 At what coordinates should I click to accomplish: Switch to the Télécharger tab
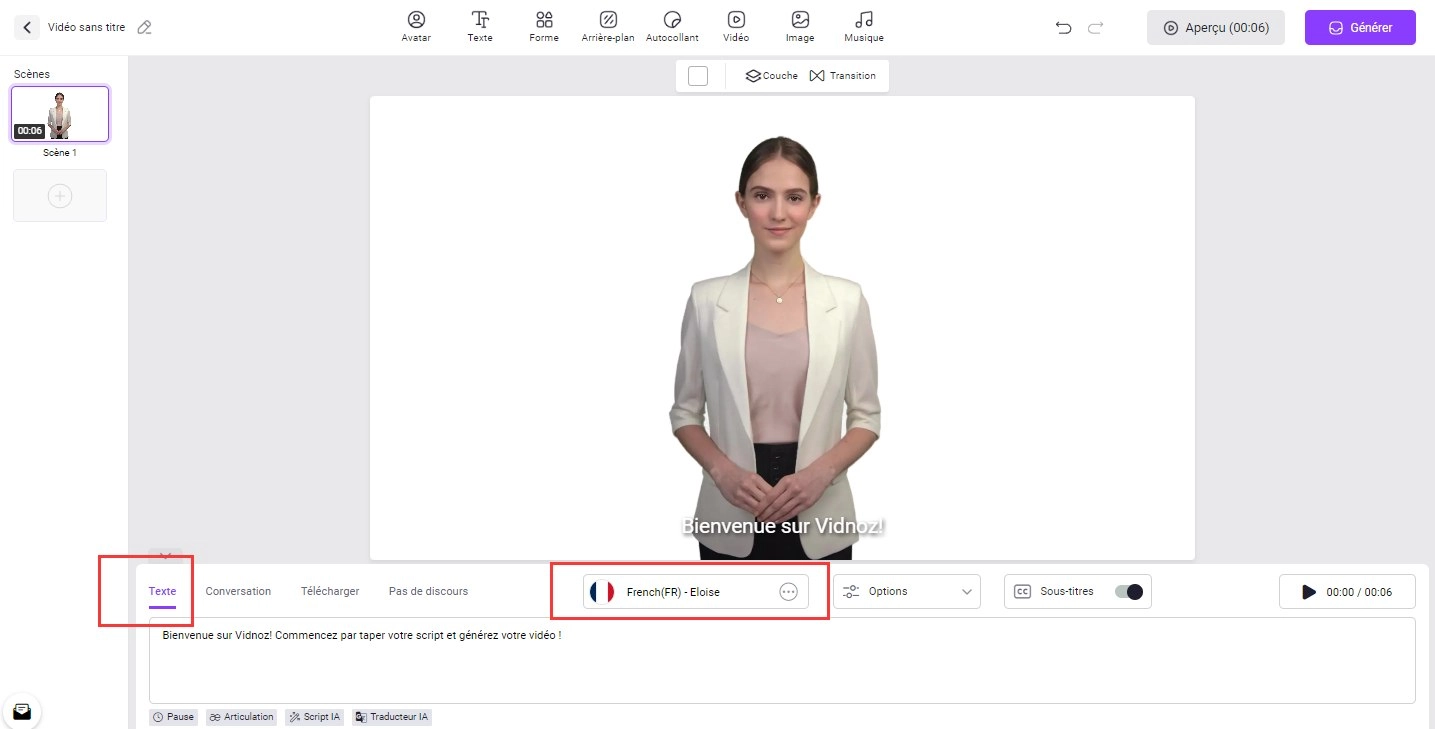(330, 591)
